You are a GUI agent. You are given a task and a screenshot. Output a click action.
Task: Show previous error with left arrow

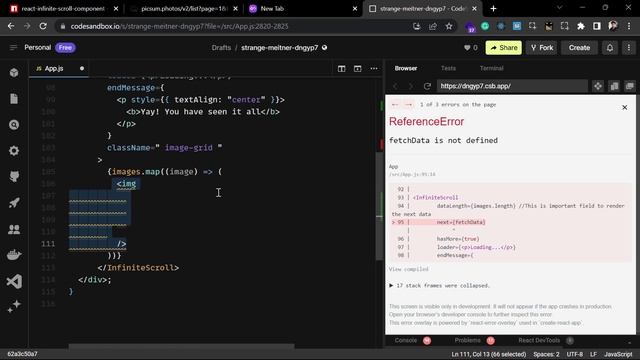[395, 104]
